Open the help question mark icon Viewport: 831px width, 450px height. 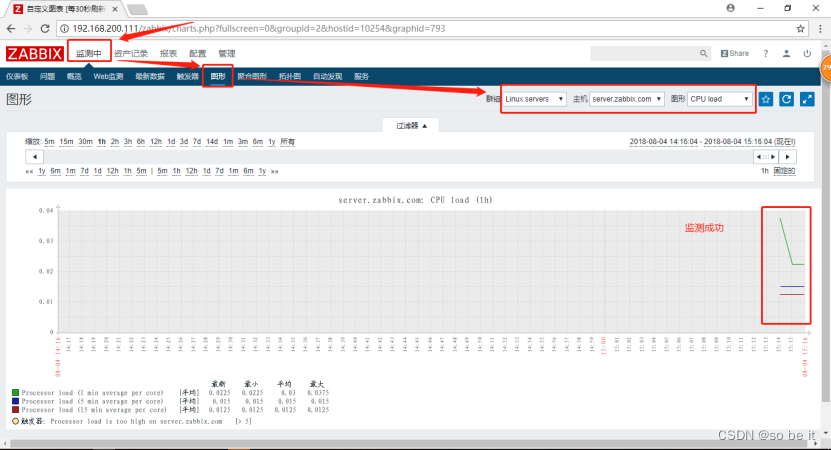765,54
